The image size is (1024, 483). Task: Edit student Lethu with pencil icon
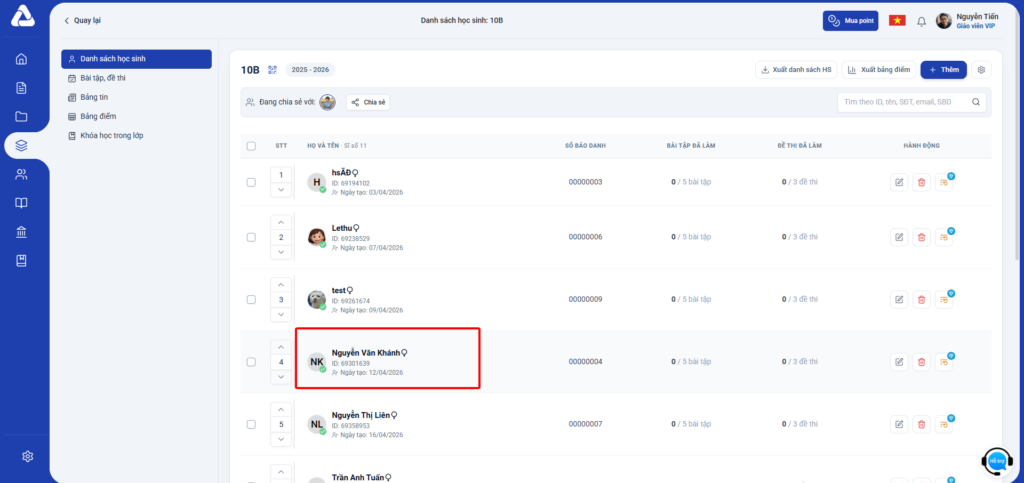tap(899, 237)
